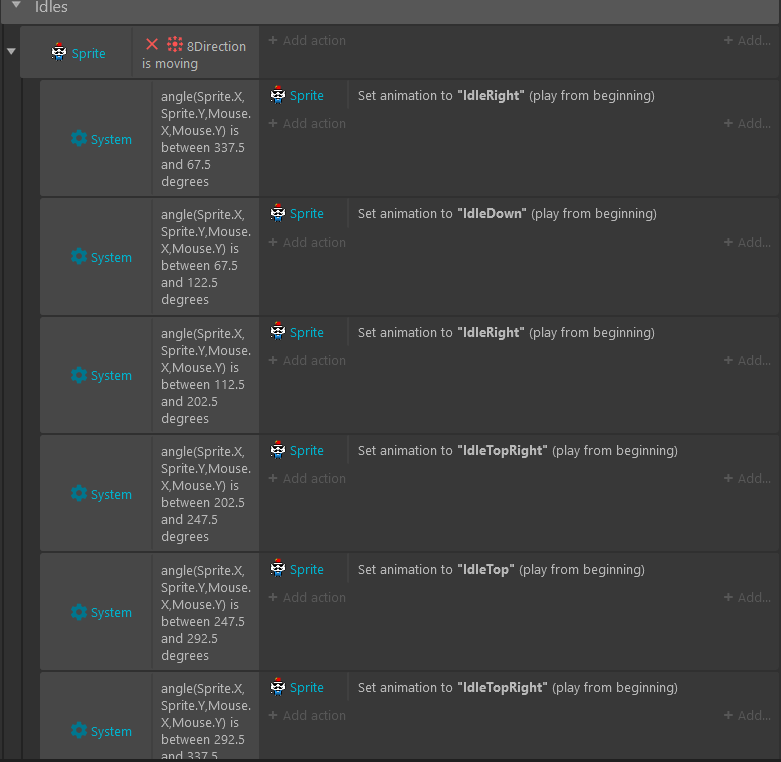Click Add... button on 292.5 event row
Image resolution: width=781 pixels, height=762 pixels.
point(747,715)
